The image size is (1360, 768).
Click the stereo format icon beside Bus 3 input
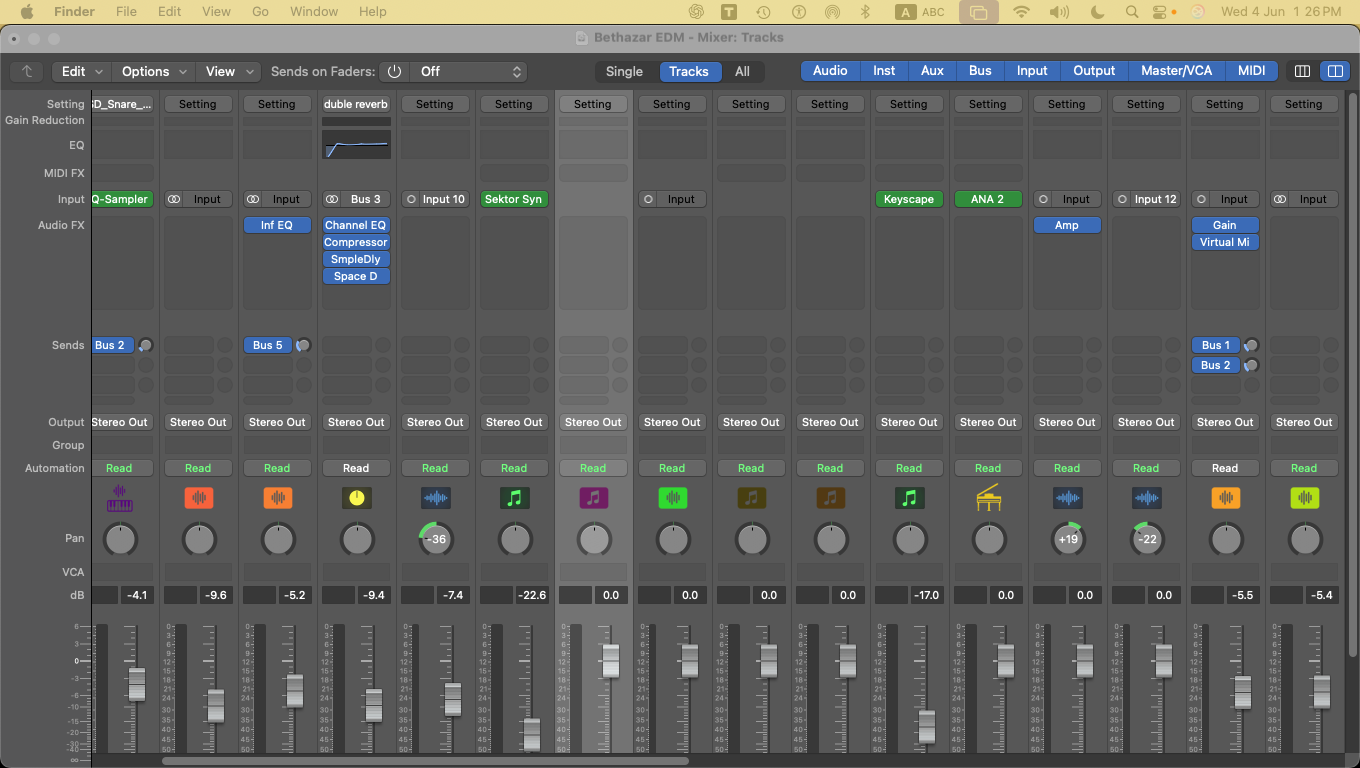point(332,199)
